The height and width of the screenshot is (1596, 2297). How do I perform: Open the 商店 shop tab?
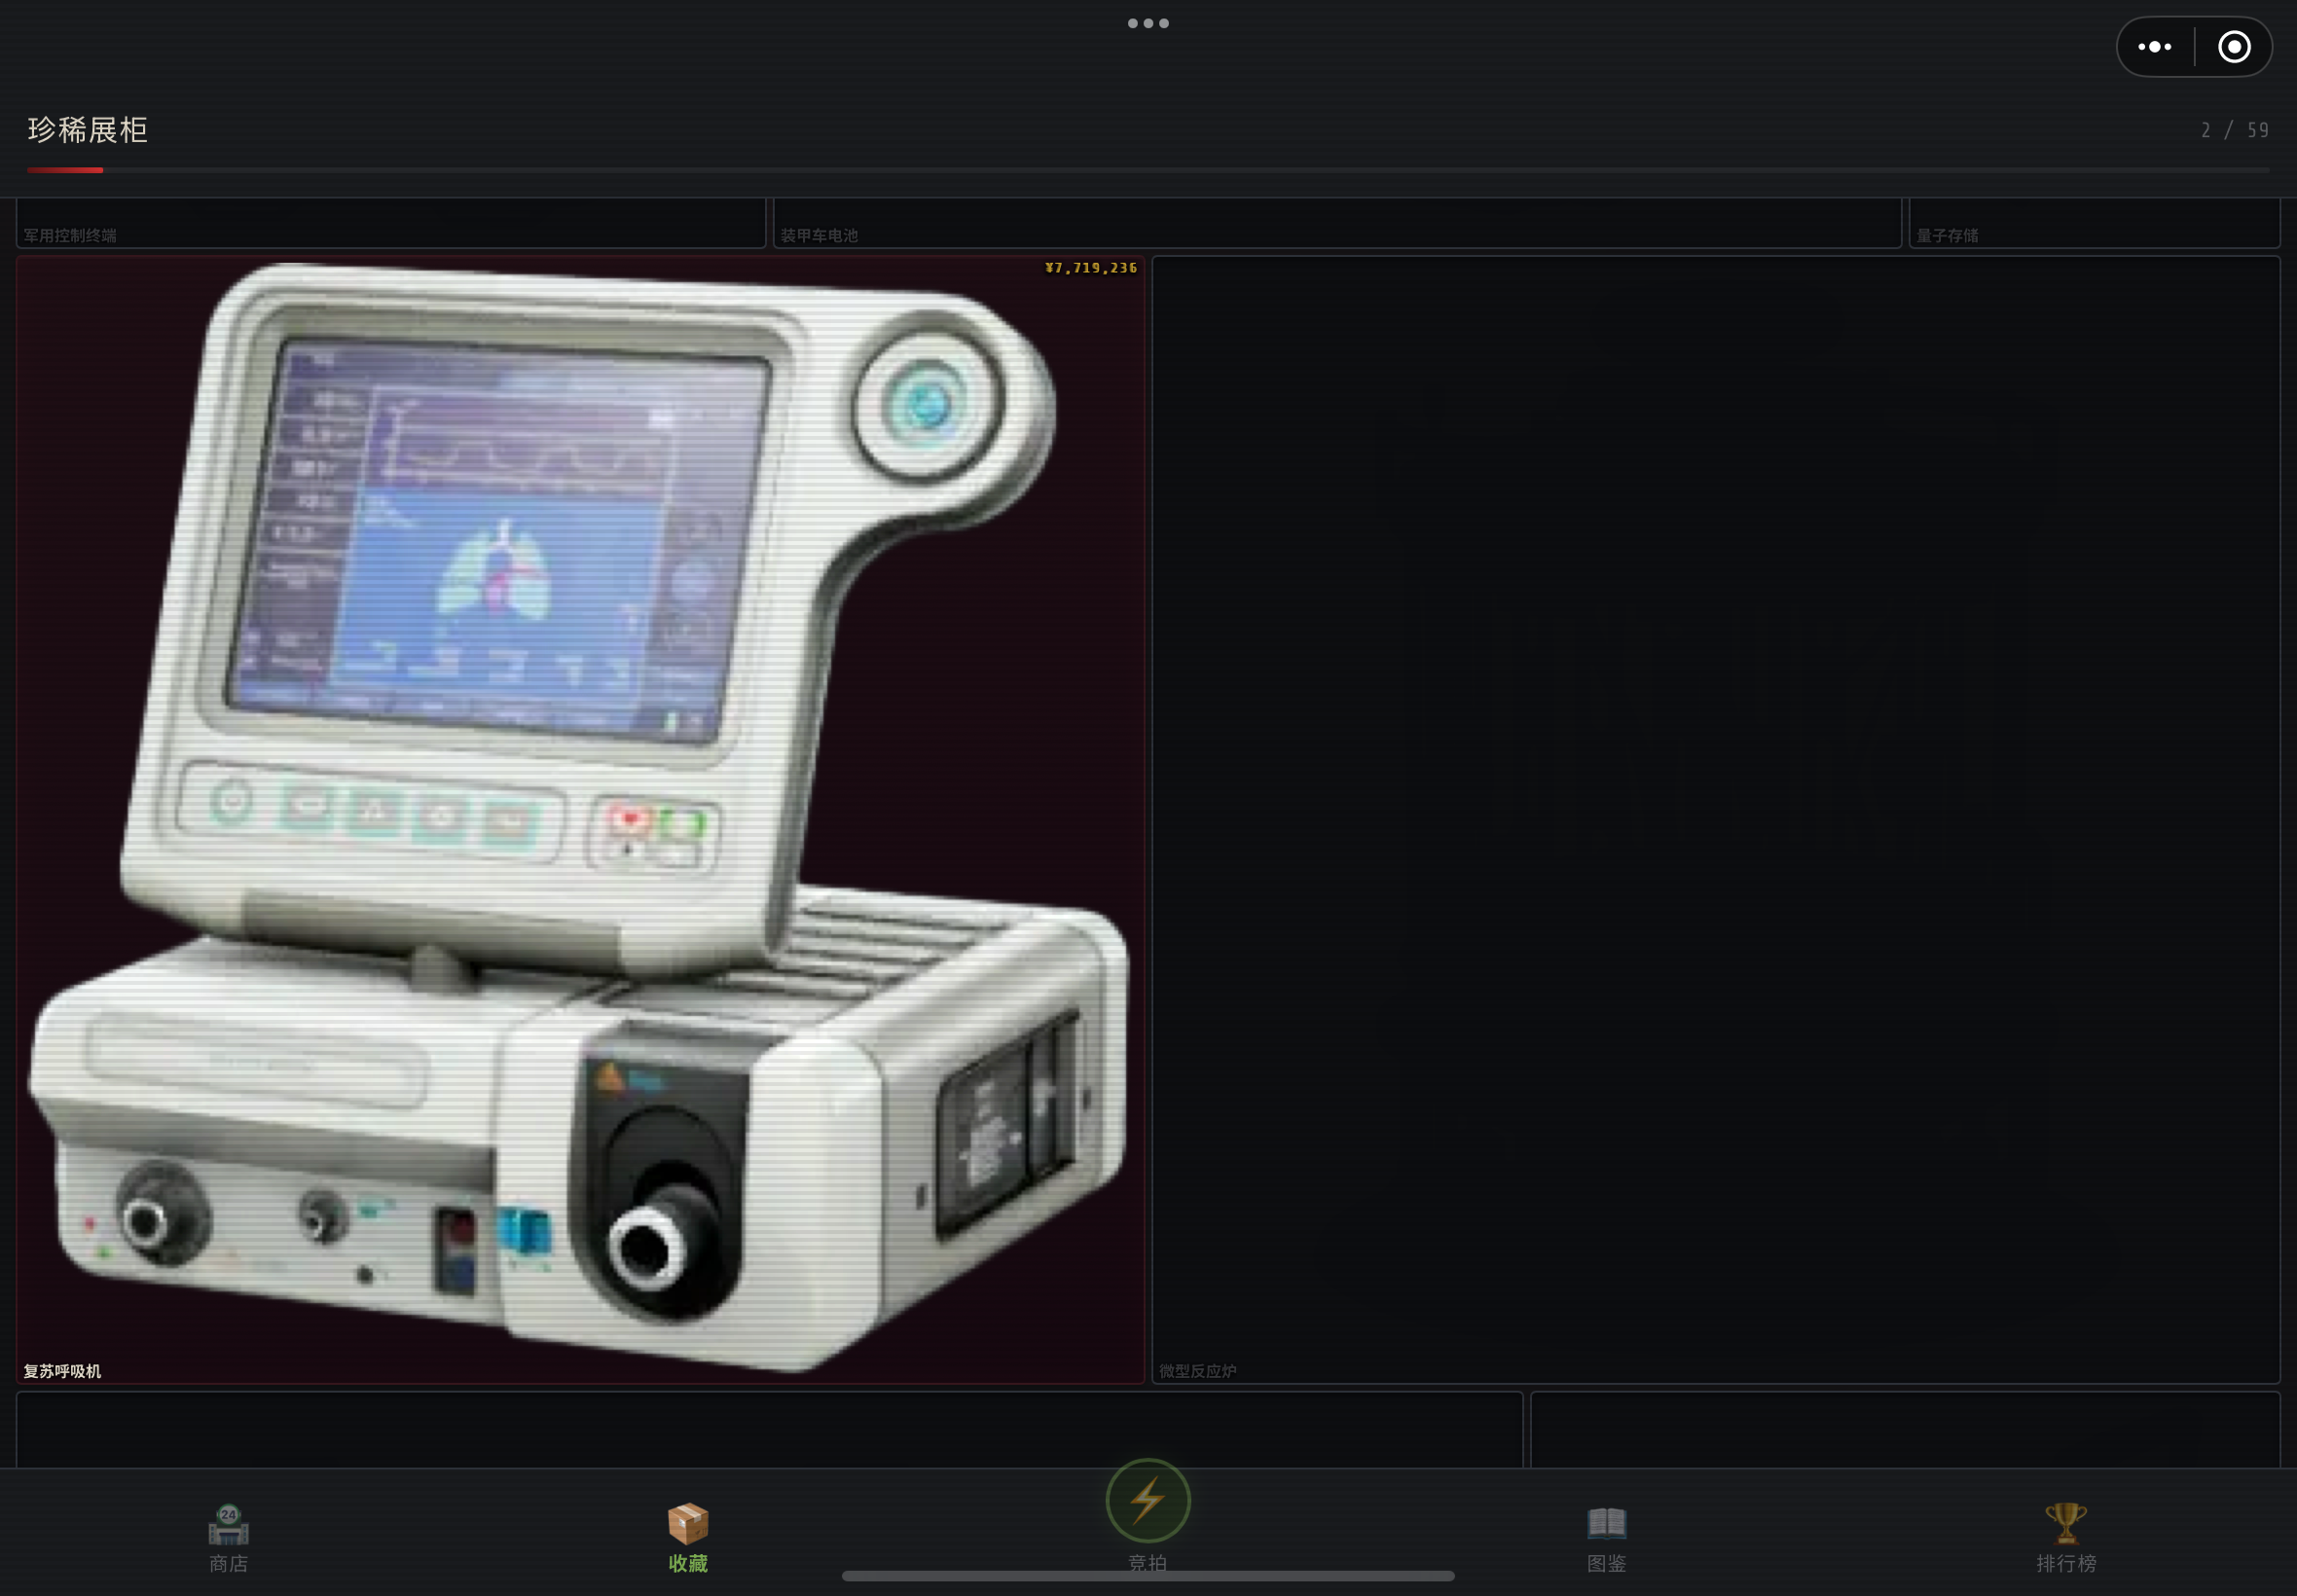[229, 1538]
